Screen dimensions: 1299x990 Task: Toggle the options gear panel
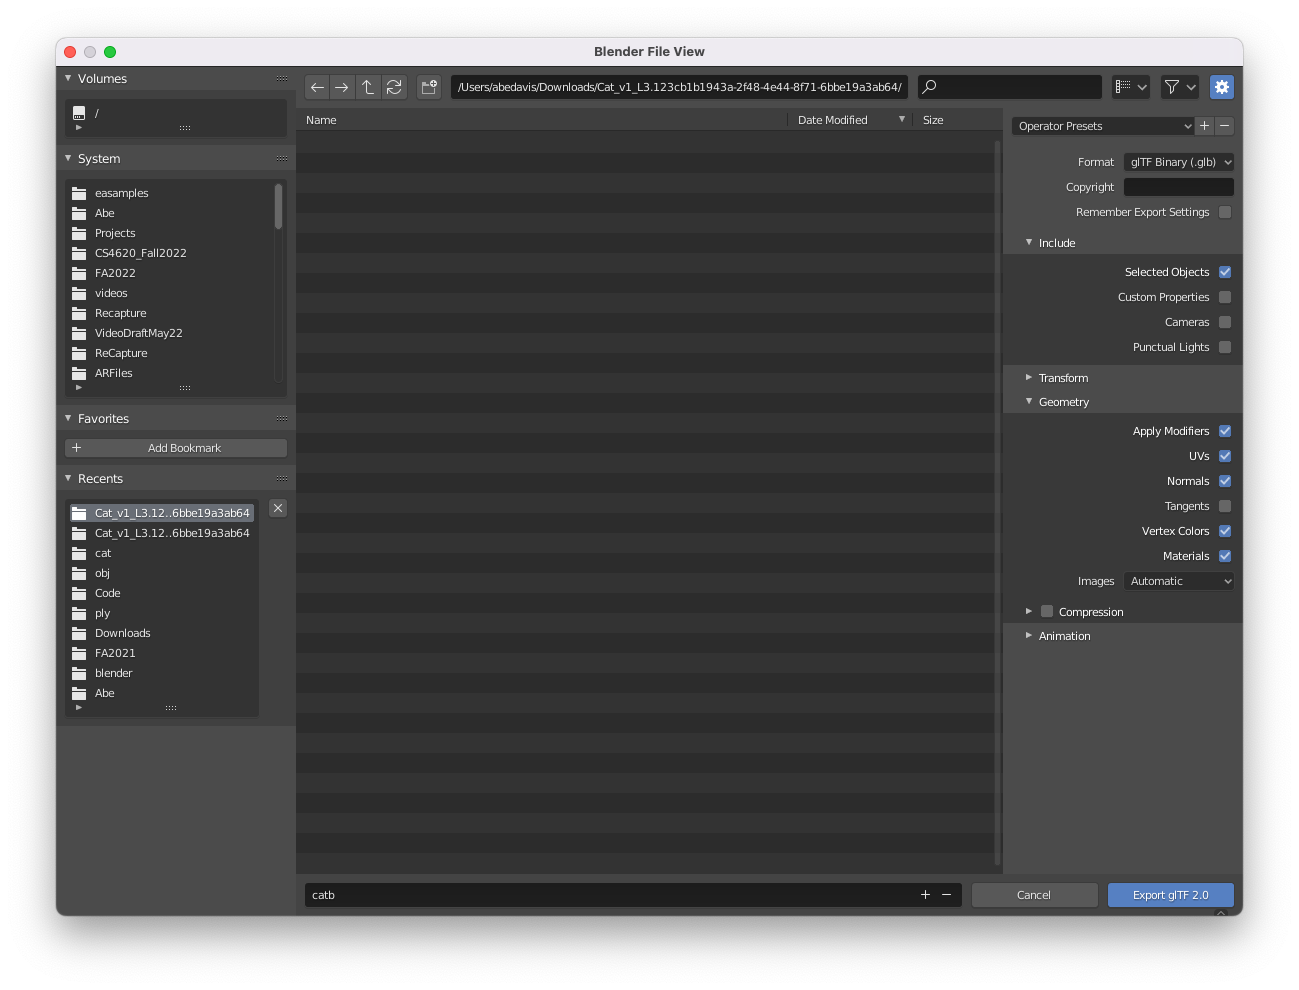click(1221, 87)
